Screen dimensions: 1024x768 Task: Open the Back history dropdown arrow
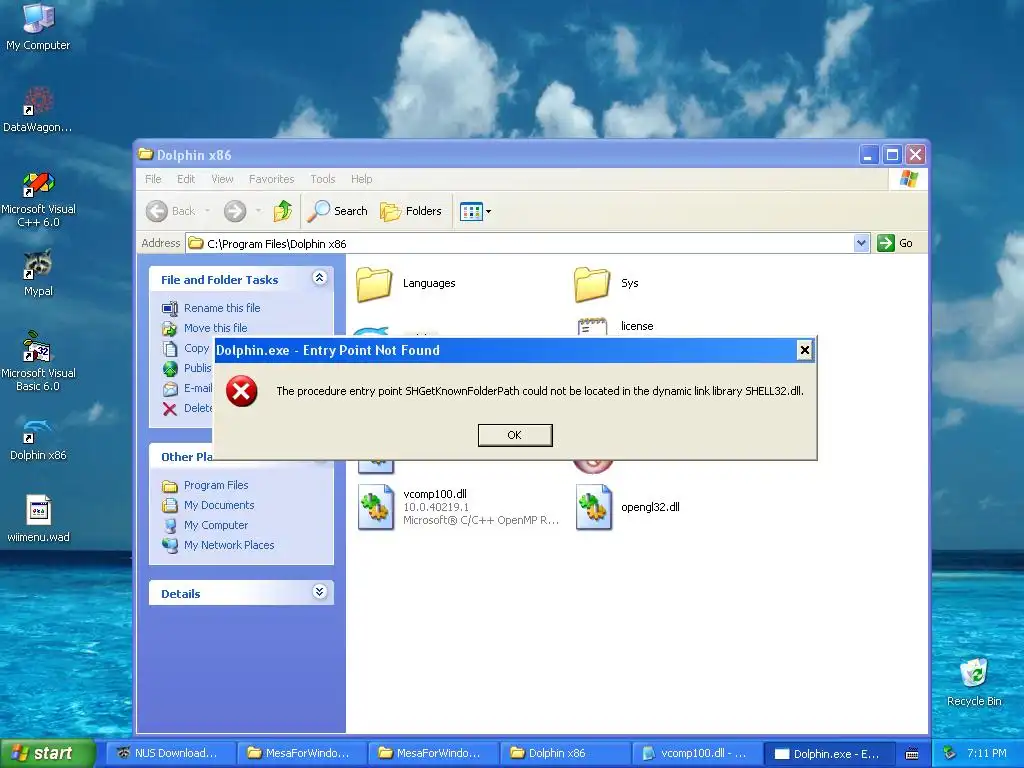click(207, 211)
